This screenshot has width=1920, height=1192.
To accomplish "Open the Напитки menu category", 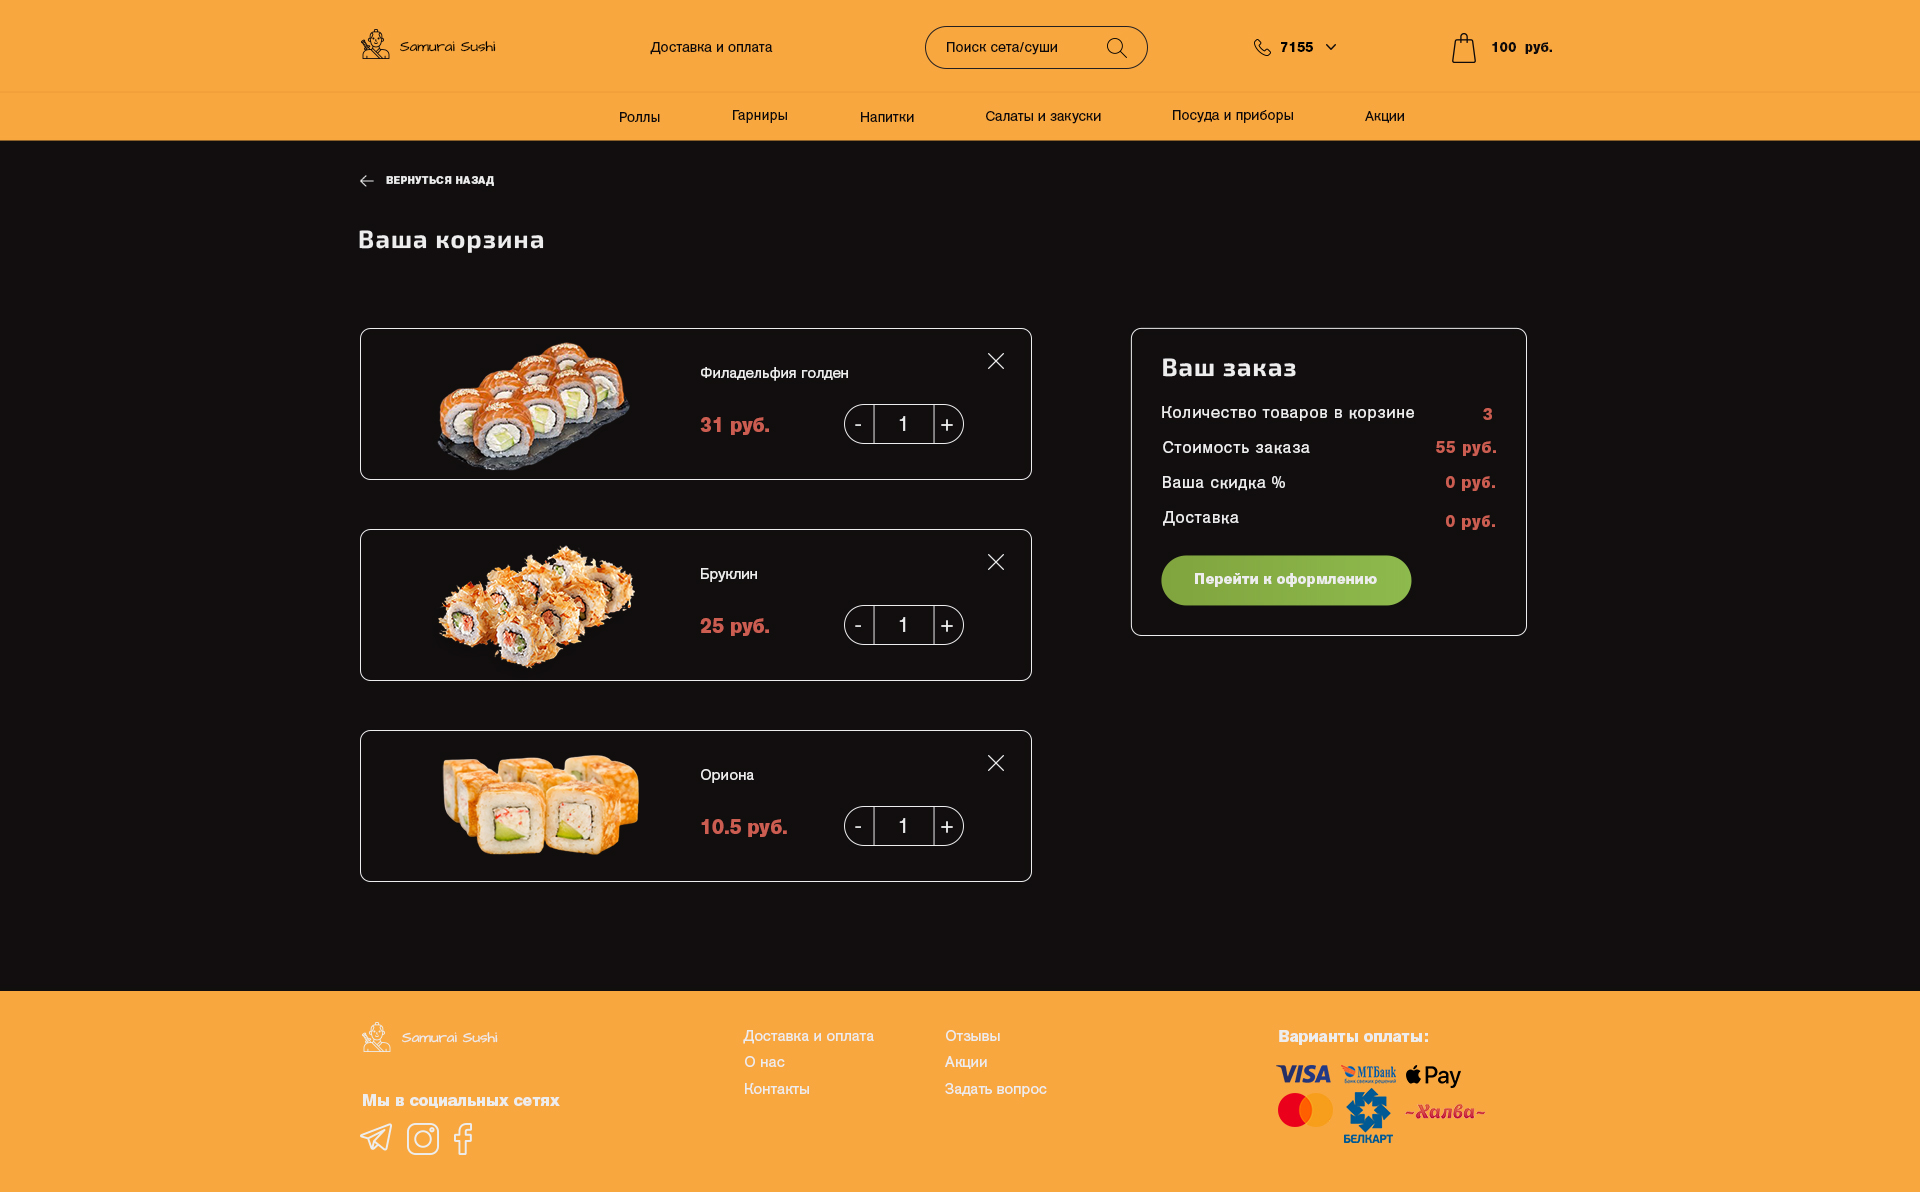I will pyautogui.click(x=887, y=117).
